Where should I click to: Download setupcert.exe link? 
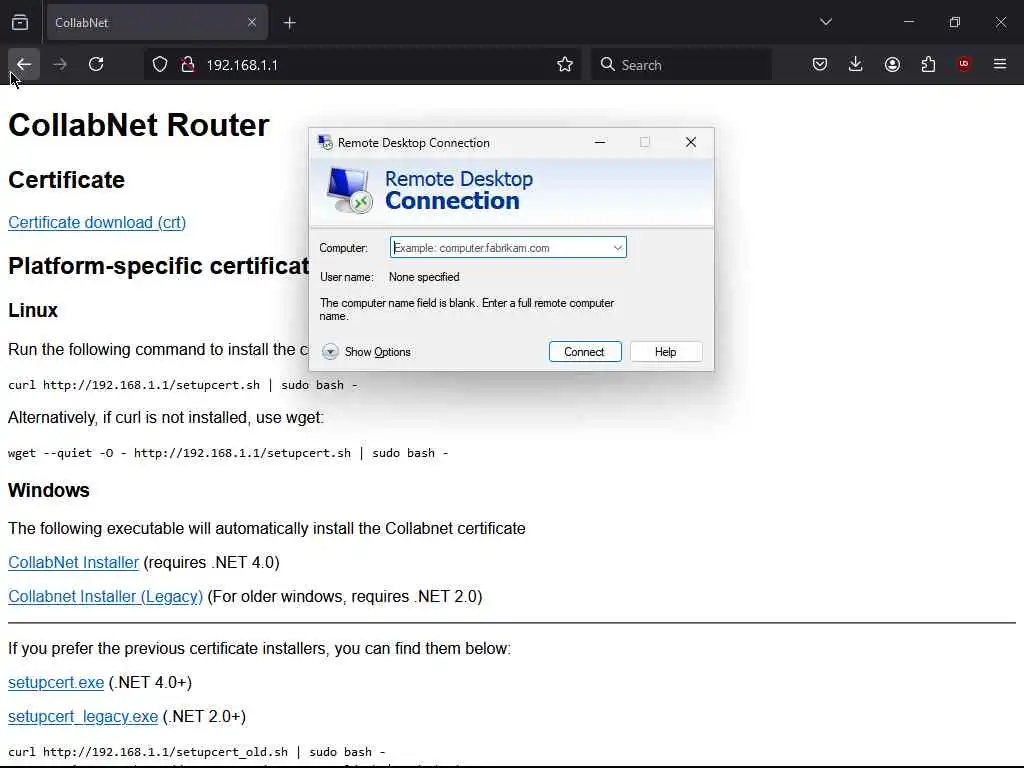tap(56, 682)
